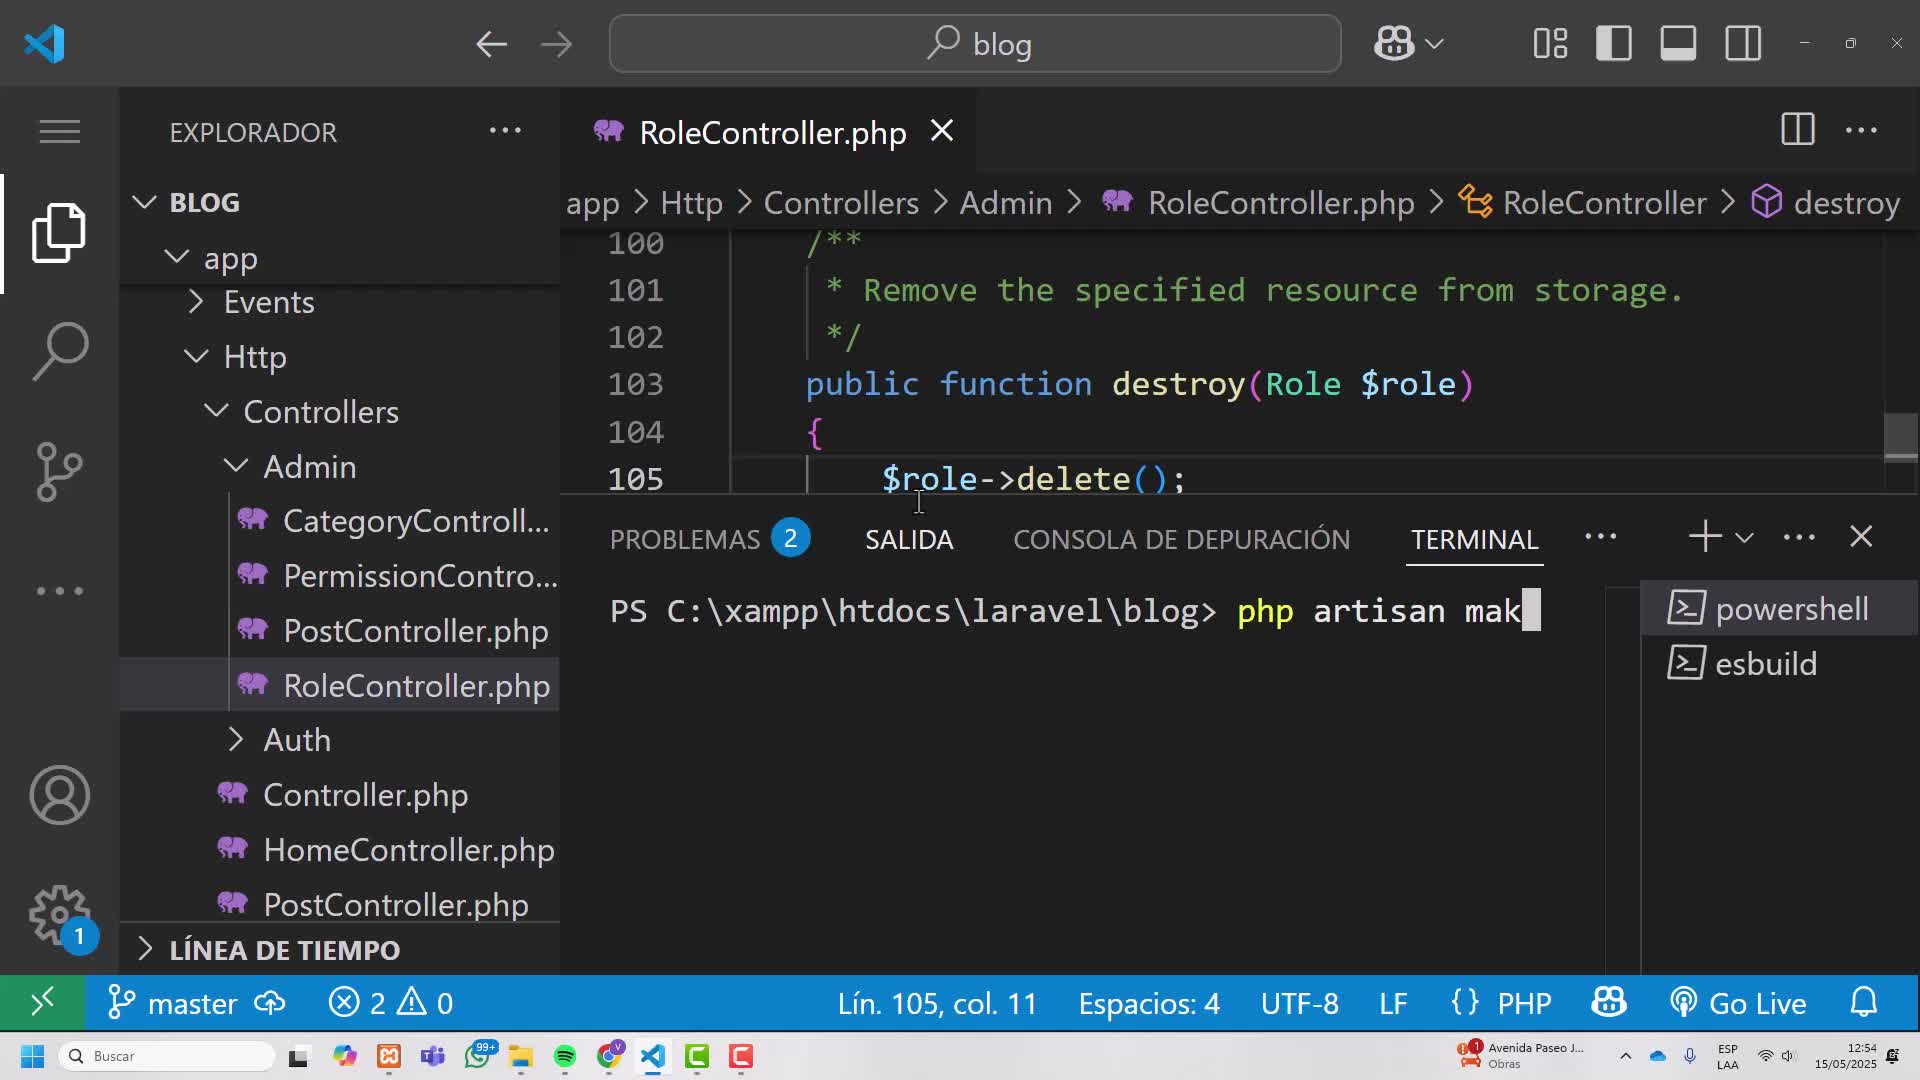Open the remote window indicator

[42, 1002]
